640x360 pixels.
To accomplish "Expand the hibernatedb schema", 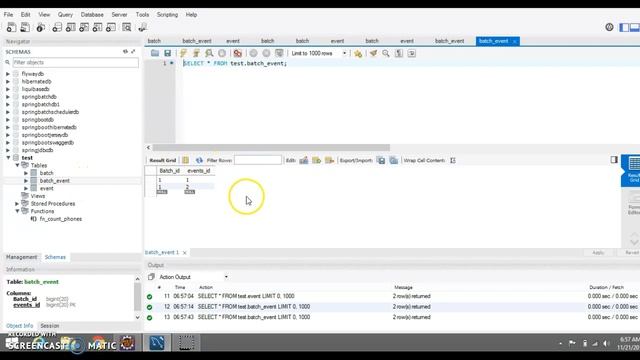I will tap(8, 82).
